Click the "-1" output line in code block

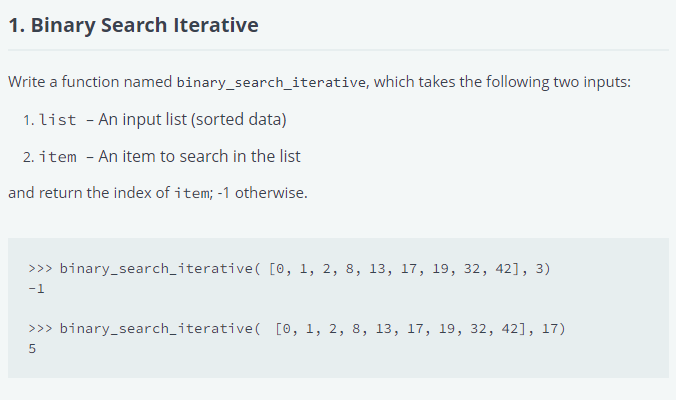(37, 288)
